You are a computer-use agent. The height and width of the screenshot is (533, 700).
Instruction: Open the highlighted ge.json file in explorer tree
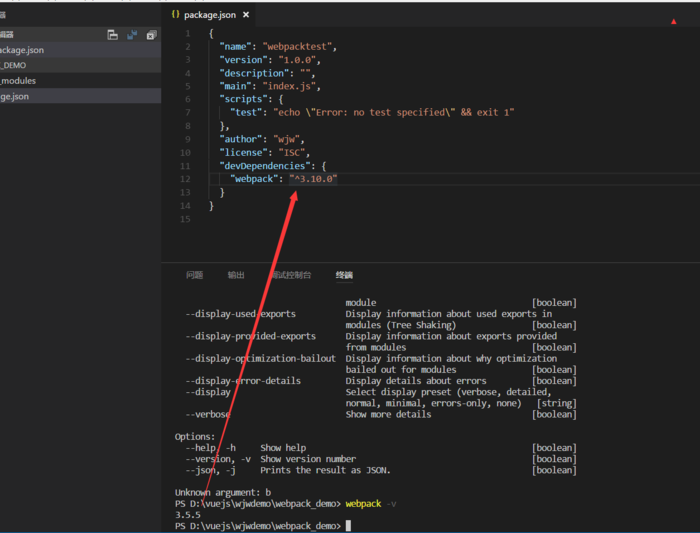click(80, 96)
